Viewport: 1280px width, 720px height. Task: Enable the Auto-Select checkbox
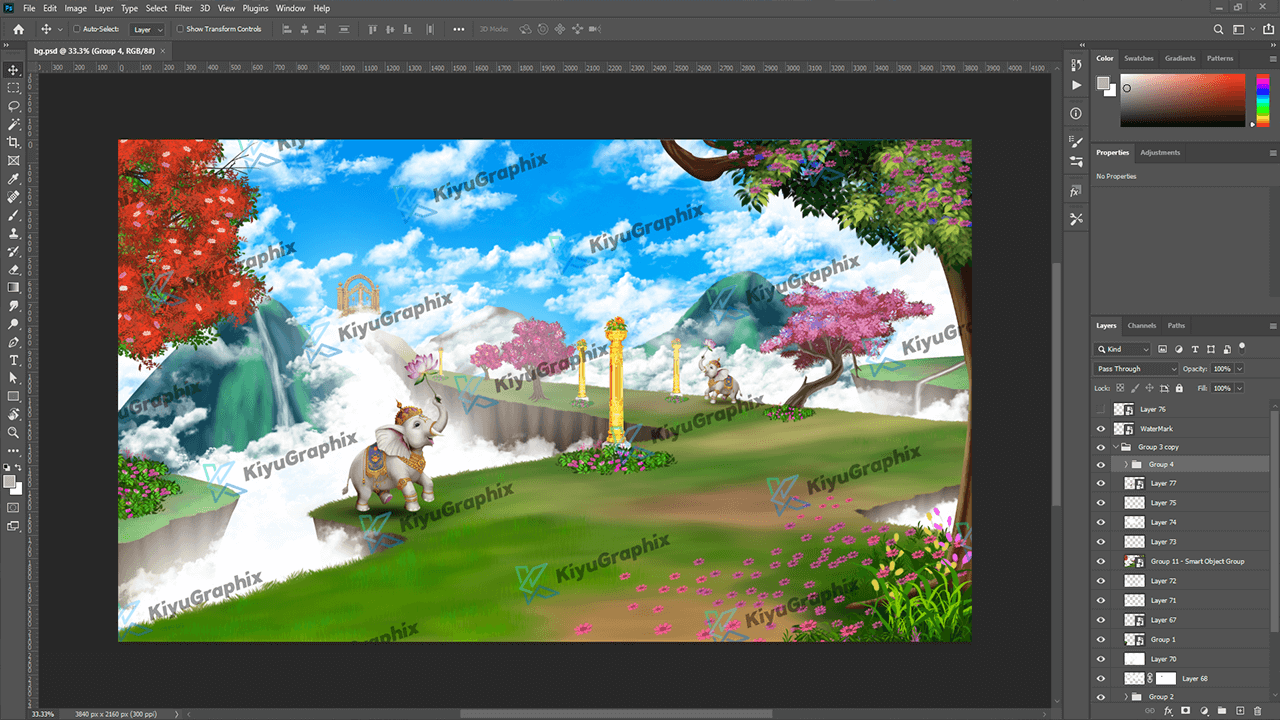tap(77, 29)
